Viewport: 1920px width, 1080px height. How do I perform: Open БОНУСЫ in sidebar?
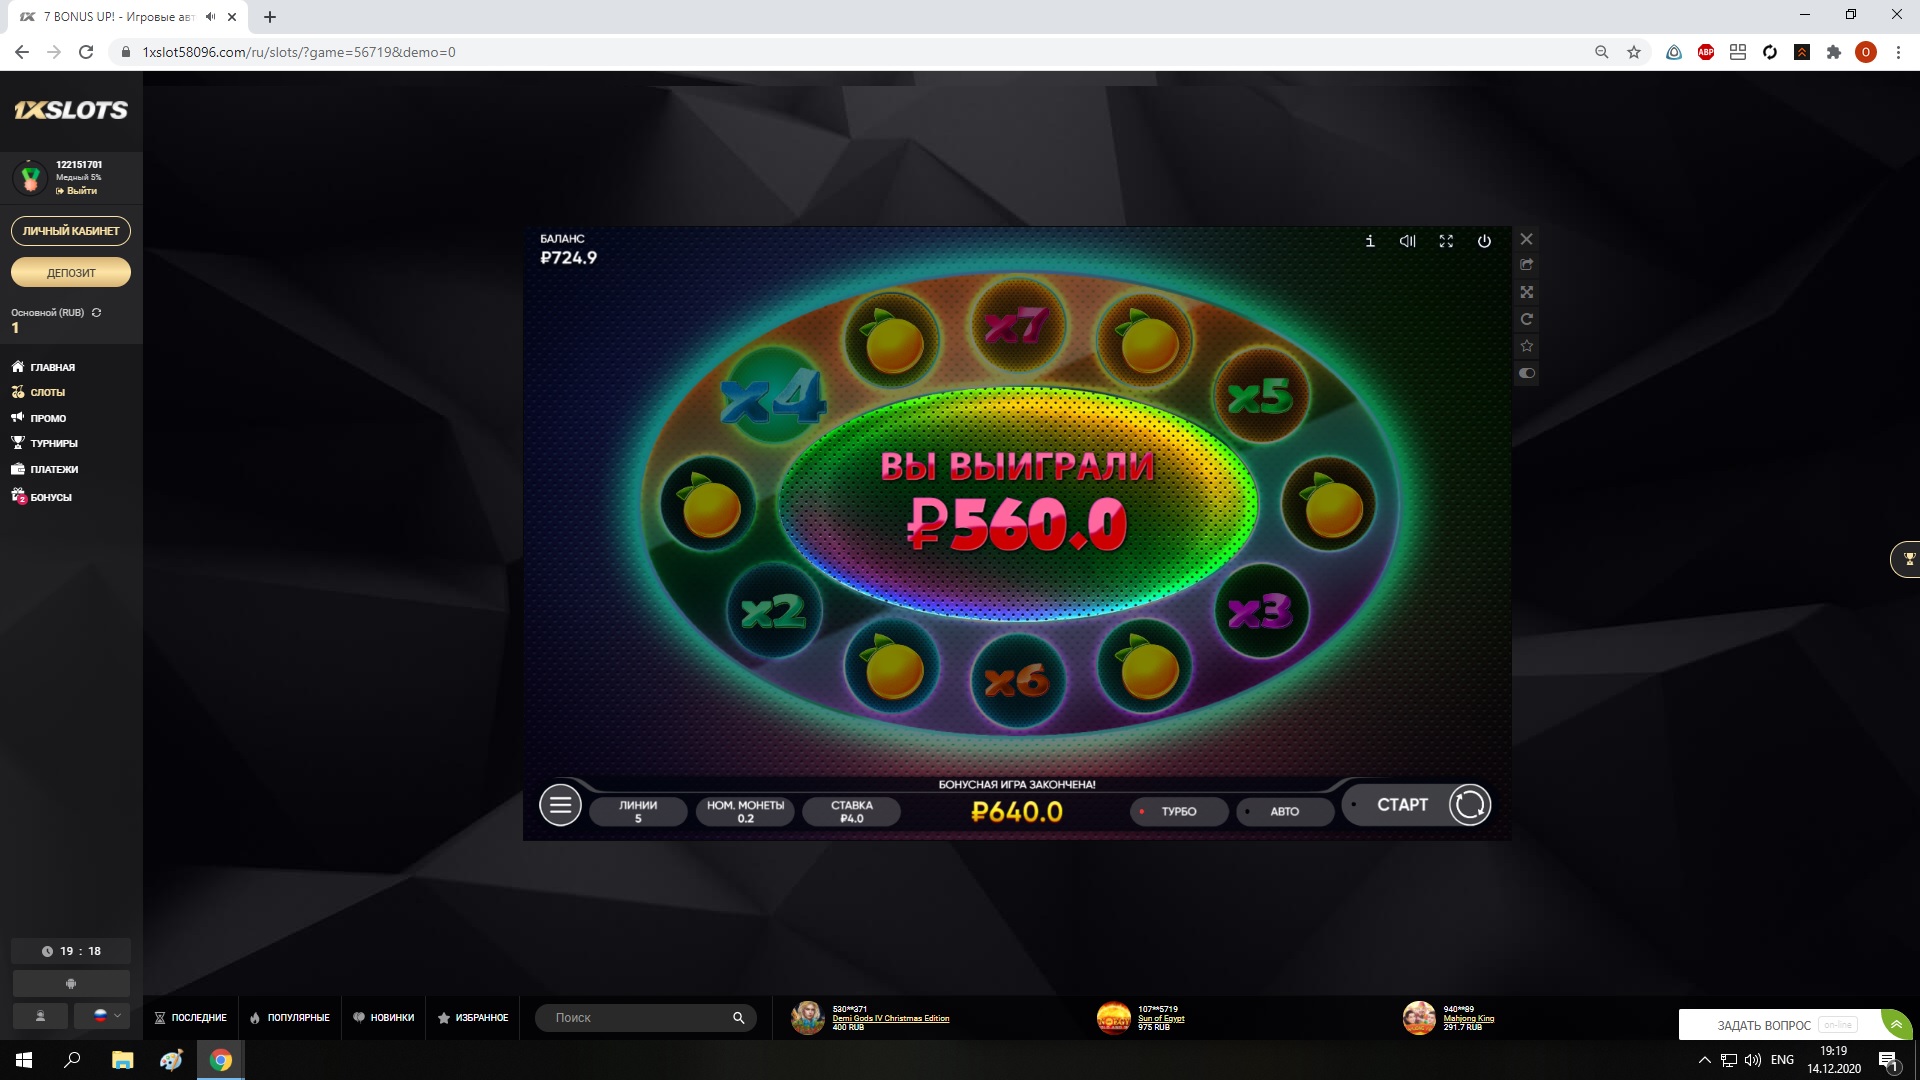[42, 496]
